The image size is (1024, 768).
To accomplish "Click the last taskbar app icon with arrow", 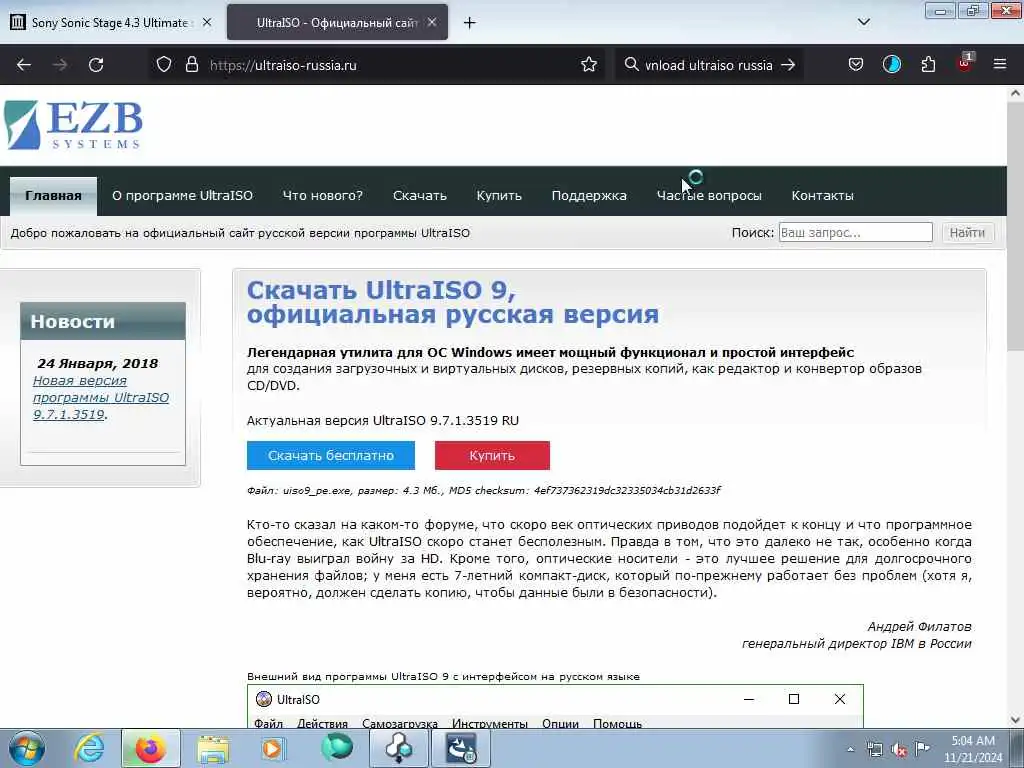I will point(461,748).
